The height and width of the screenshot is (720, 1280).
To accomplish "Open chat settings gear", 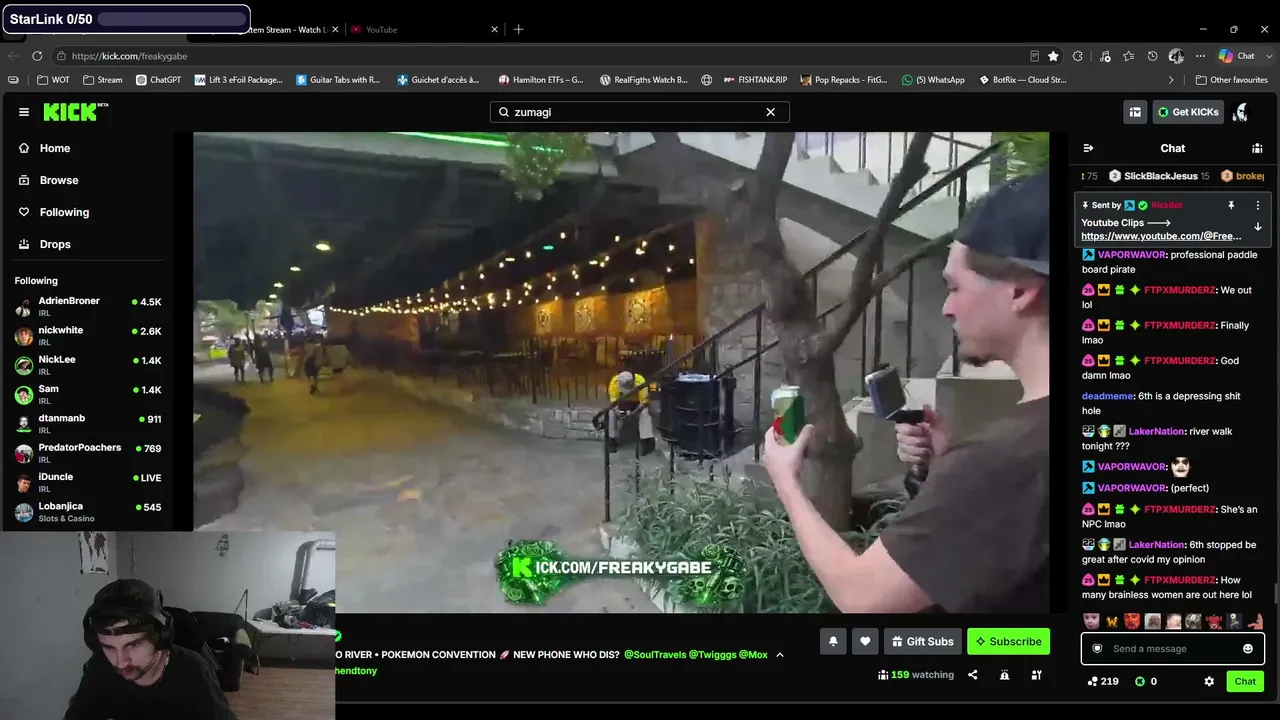I will coord(1209,681).
